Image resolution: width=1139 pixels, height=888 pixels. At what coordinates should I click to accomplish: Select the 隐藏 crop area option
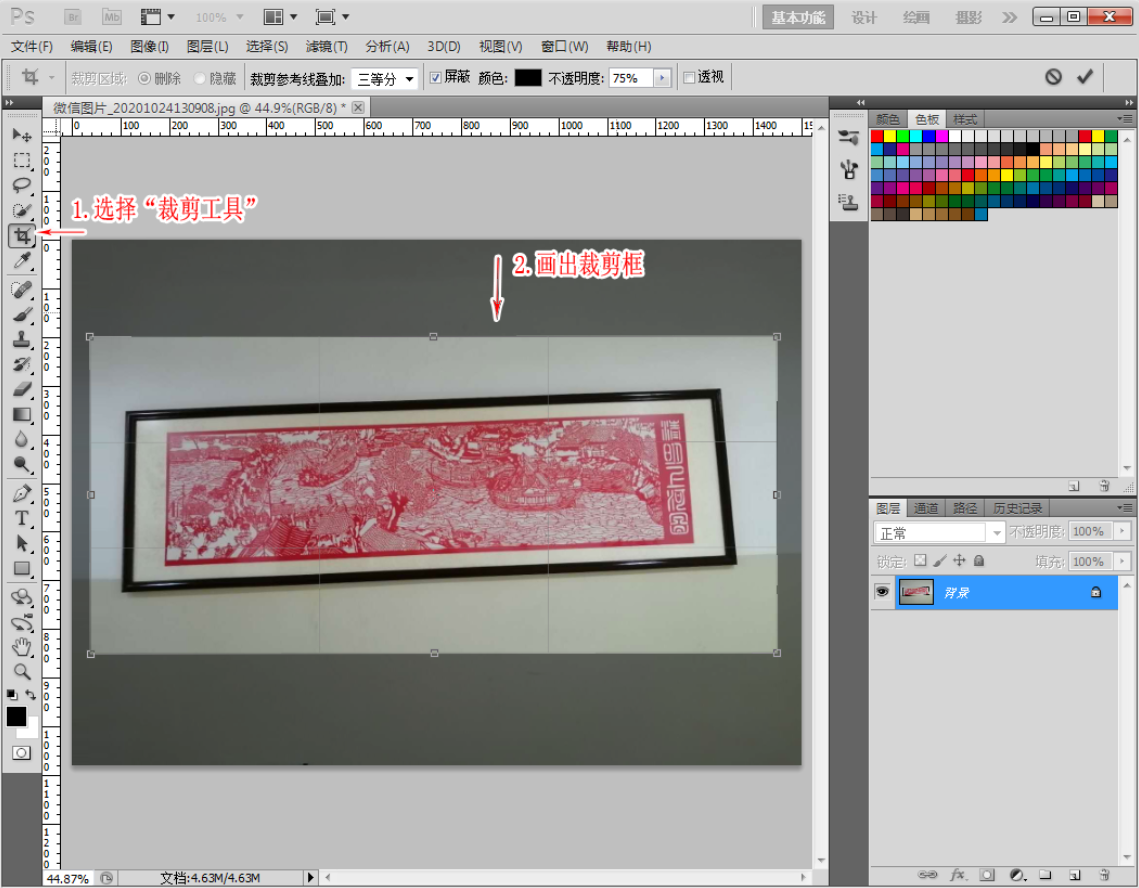click(215, 78)
